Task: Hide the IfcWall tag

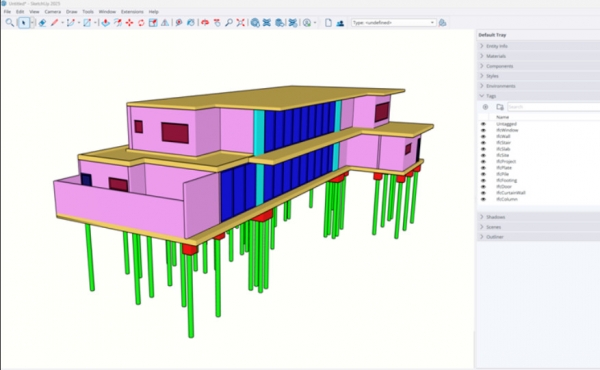Action: click(x=483, y=137)
